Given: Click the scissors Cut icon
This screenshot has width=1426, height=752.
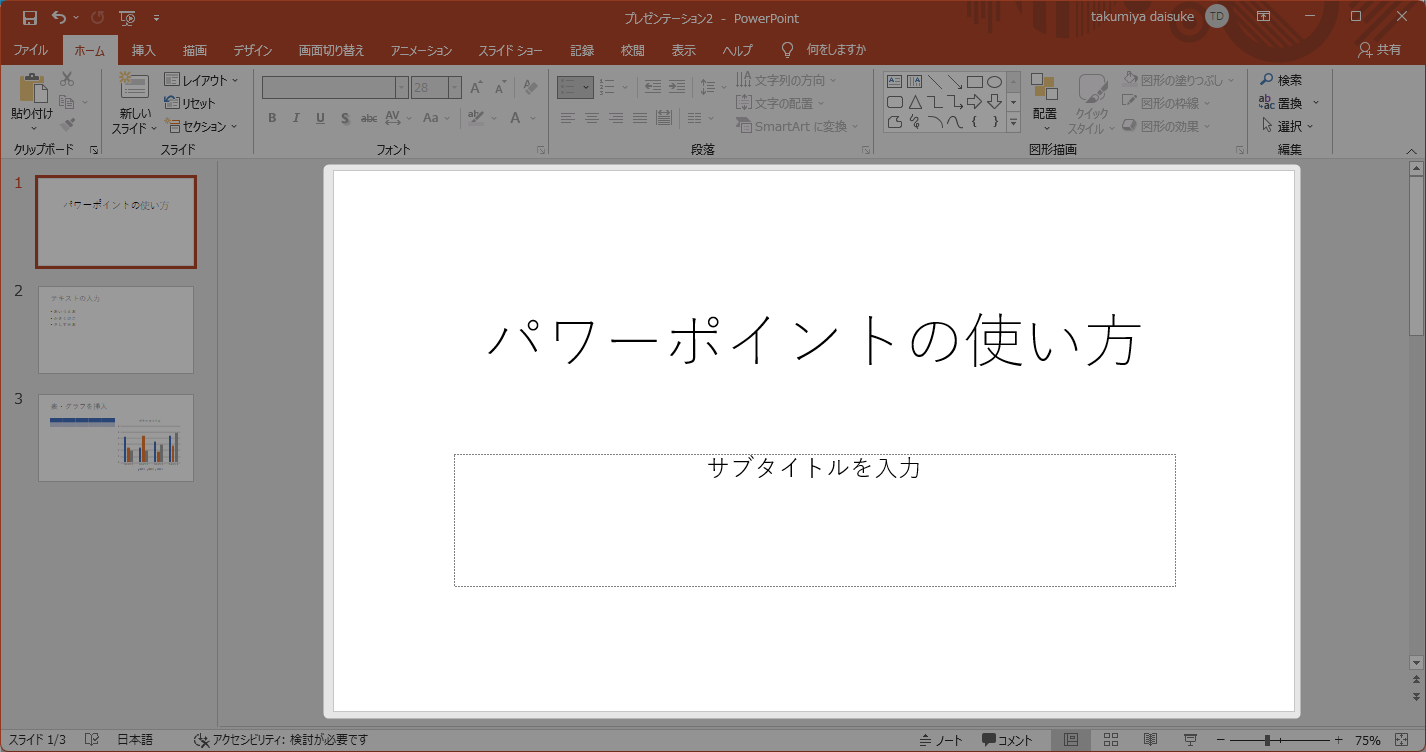Looking at the screenshot, I should pyautogui.click(x=67, y=79).
